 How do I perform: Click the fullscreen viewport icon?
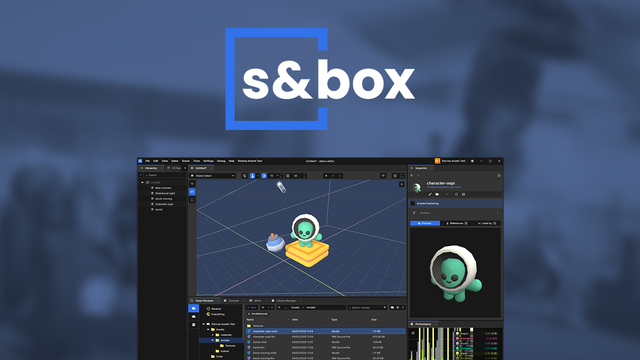click(402, 176)
